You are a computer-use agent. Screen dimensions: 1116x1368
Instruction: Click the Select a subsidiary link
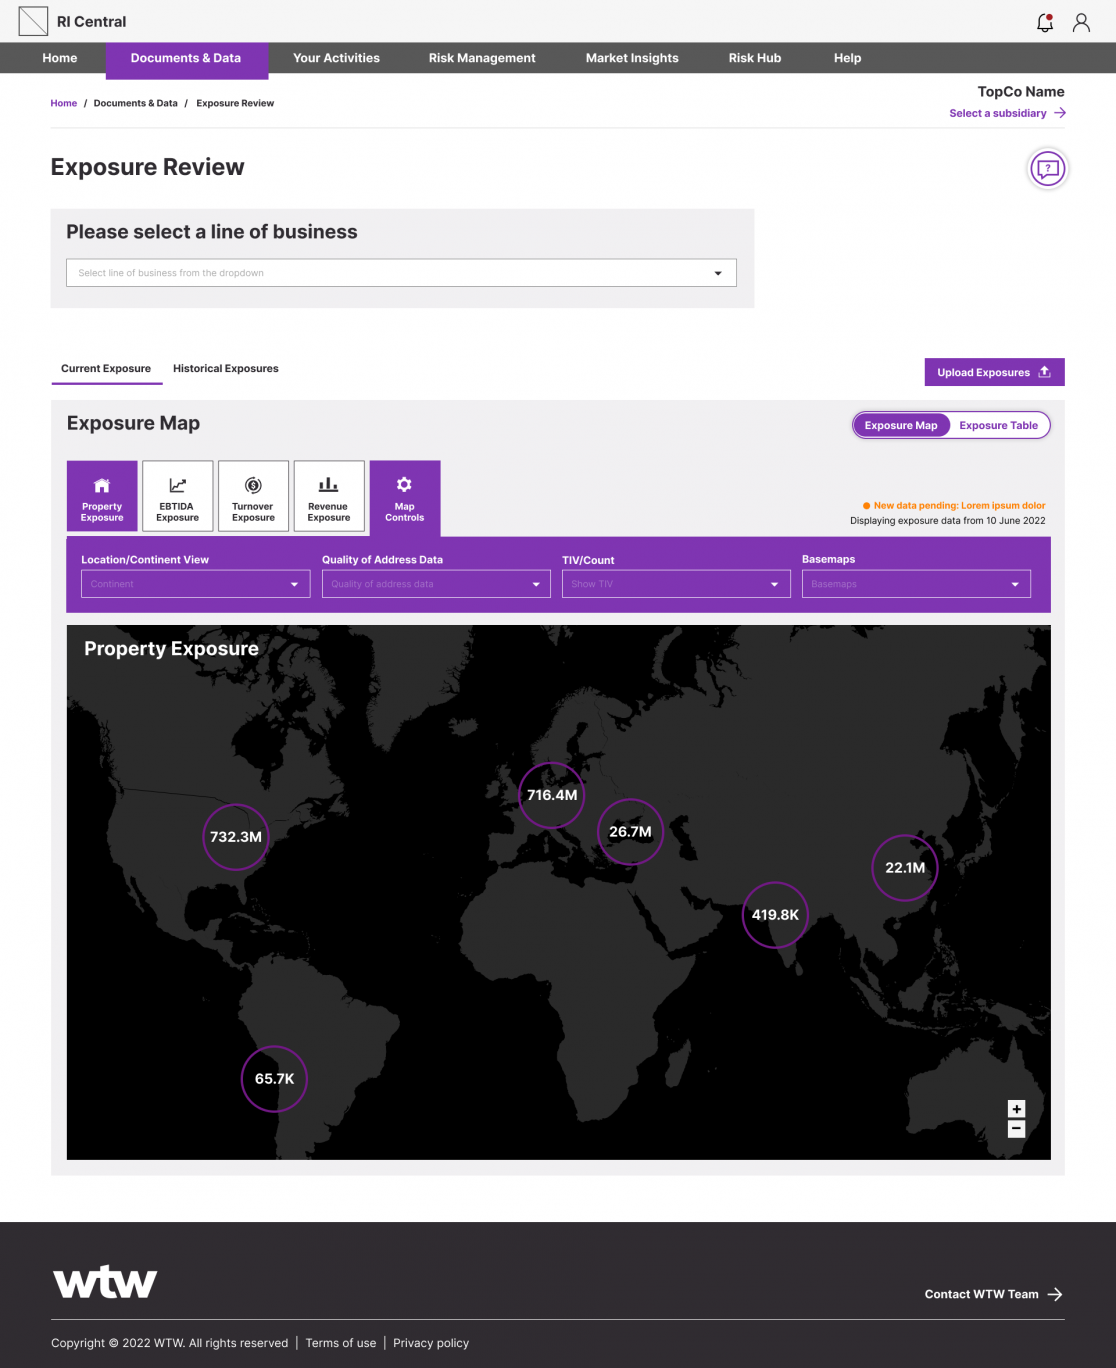[1007, 113]
